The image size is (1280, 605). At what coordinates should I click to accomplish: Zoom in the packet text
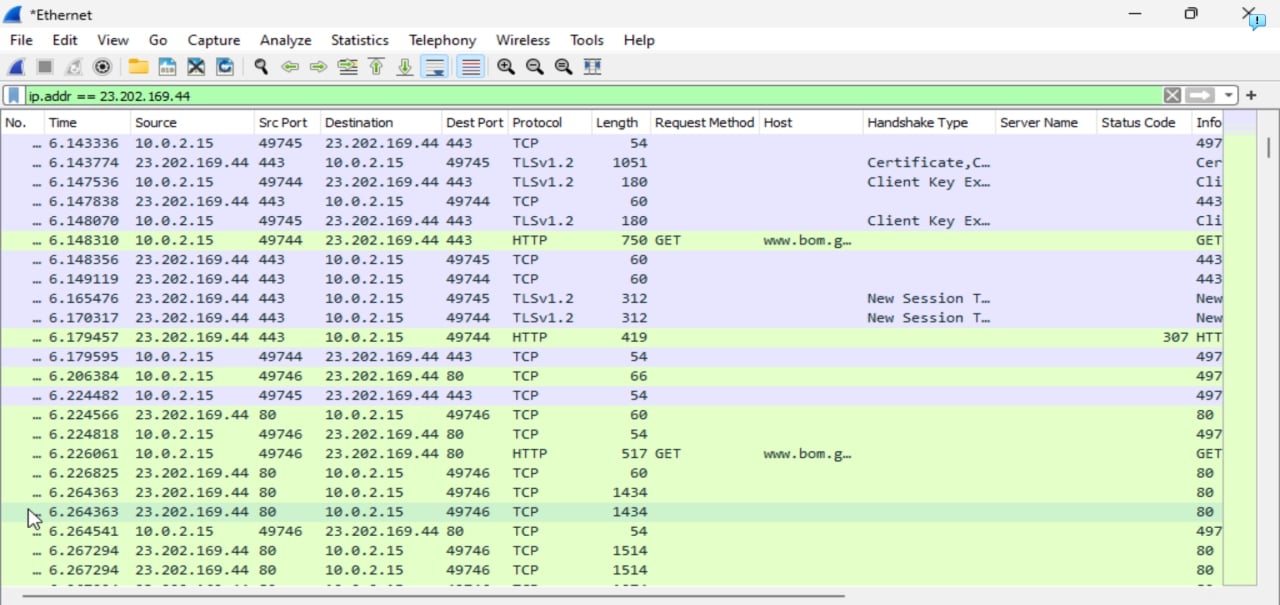pos(506,67)
